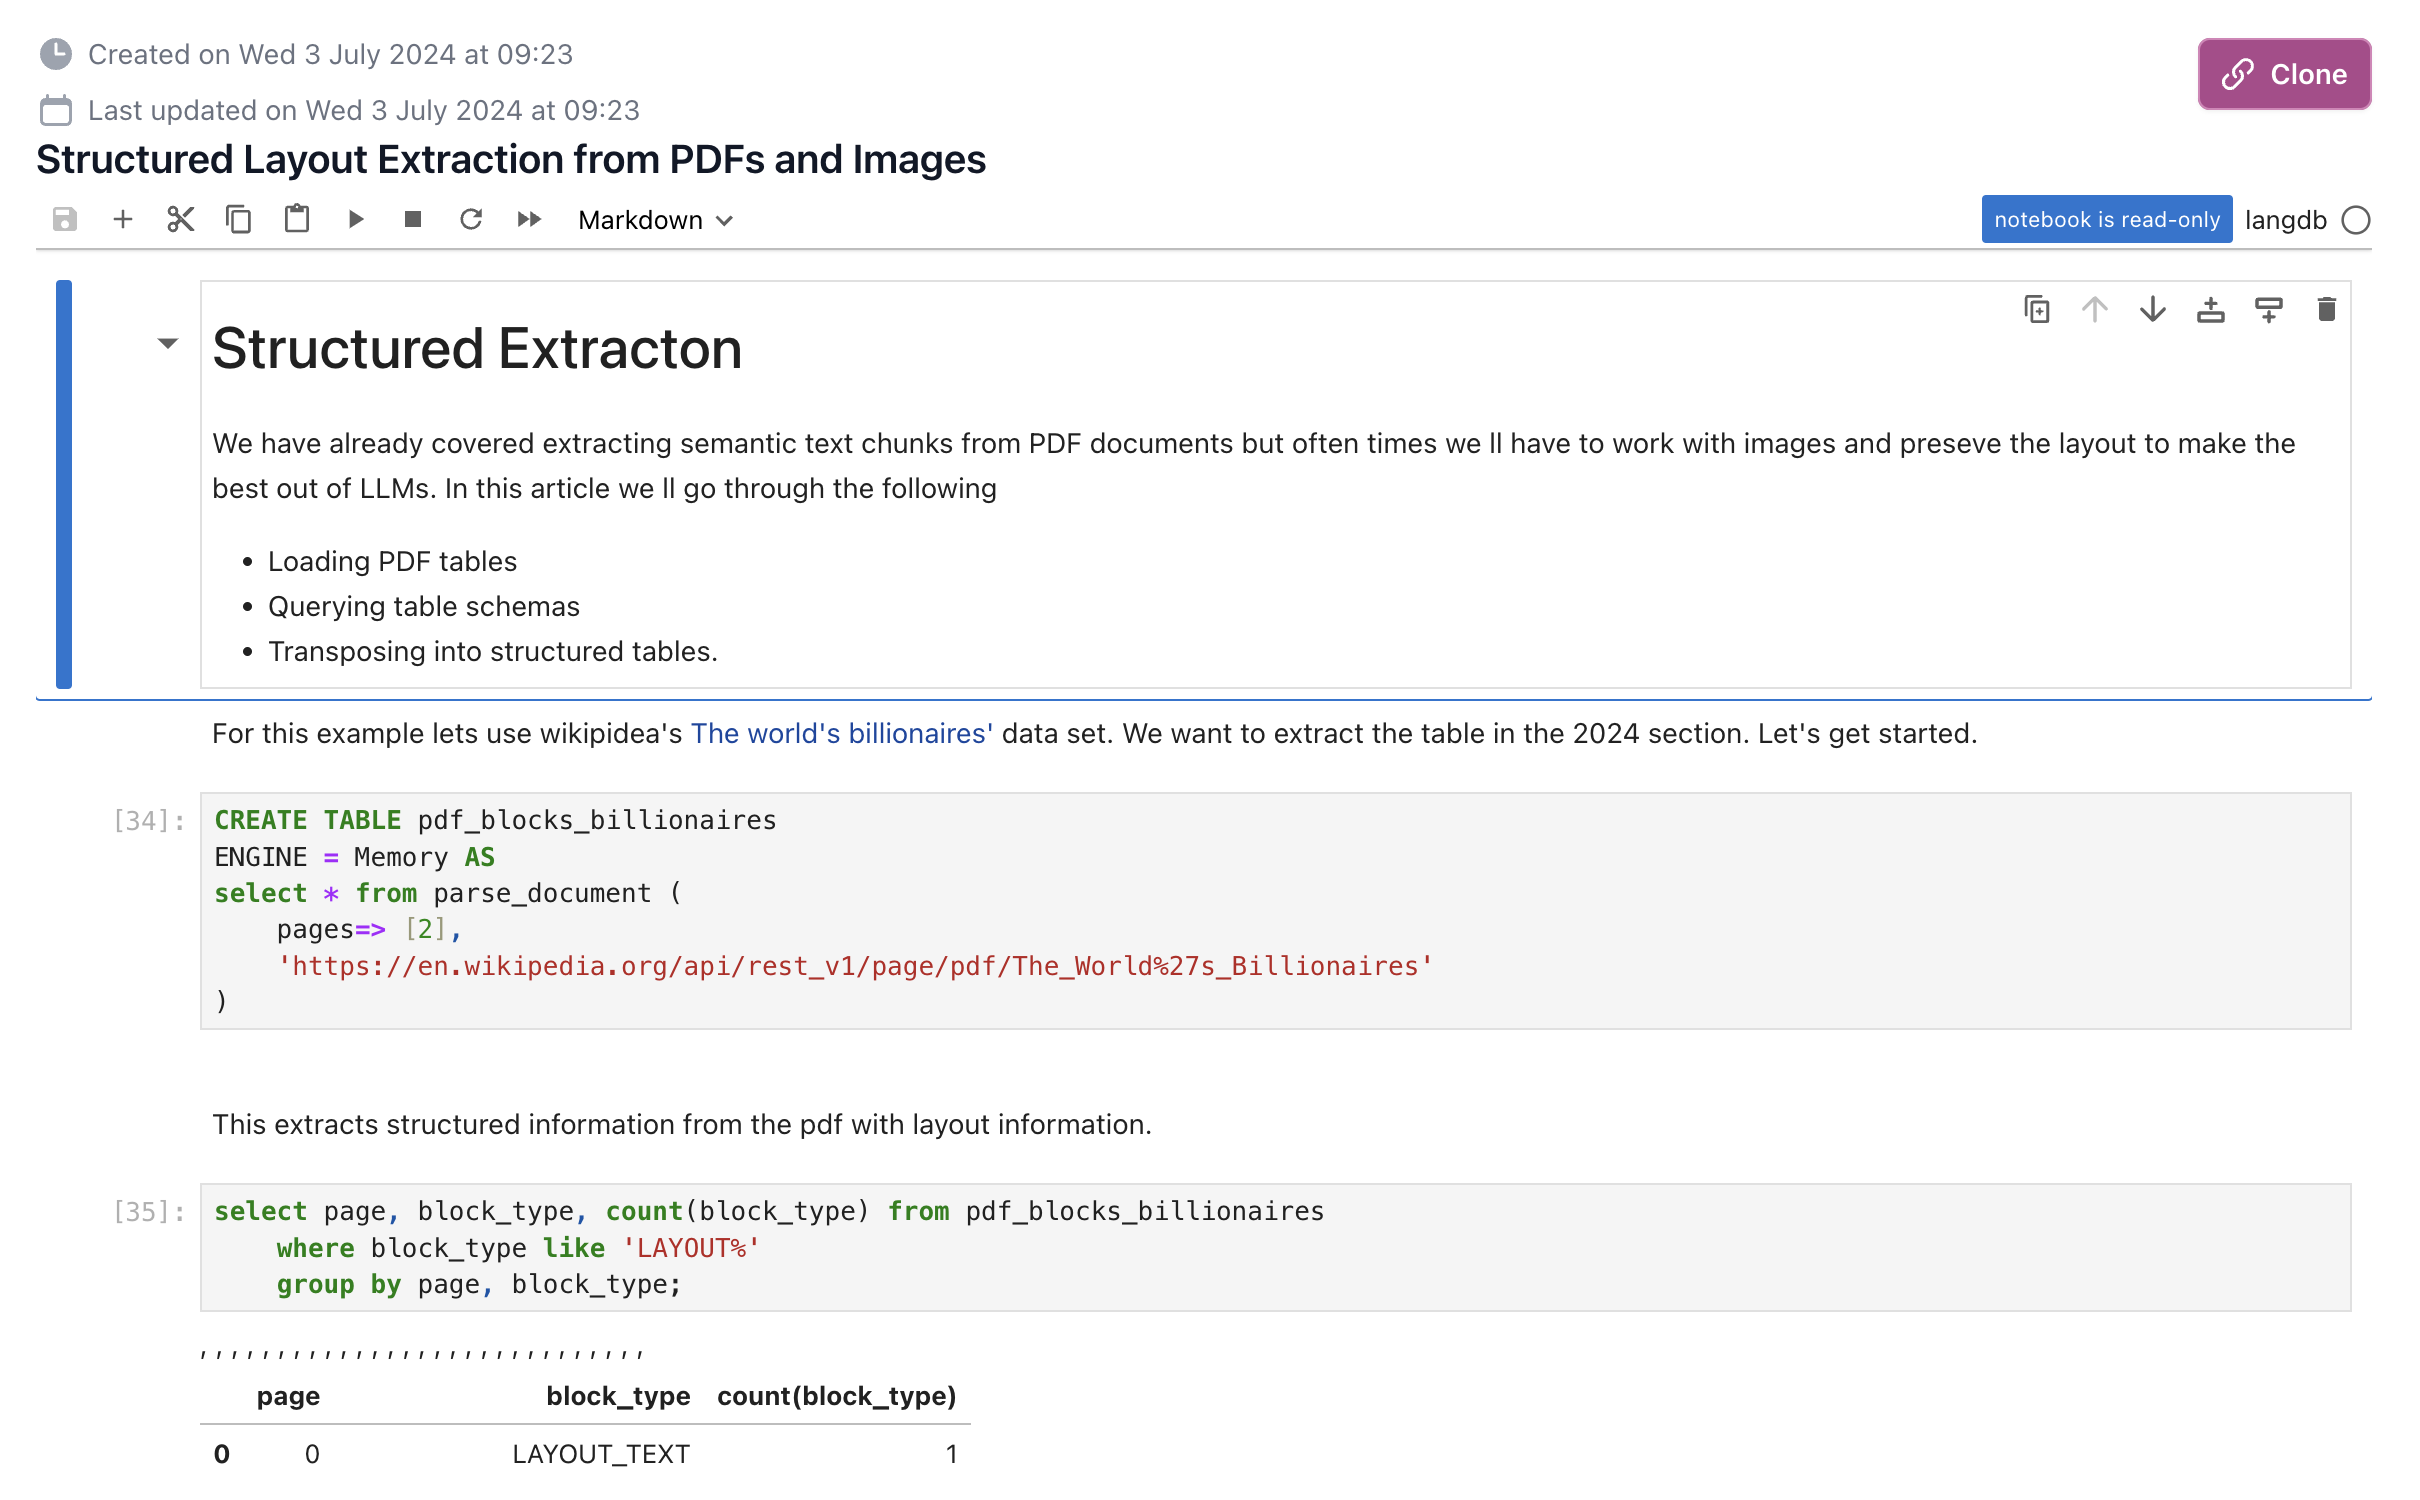Image resolution: width=2420 pixels, height=1500 pixels.
Task: Open the Markdown cell type dropdown
Action: [656, 220]
